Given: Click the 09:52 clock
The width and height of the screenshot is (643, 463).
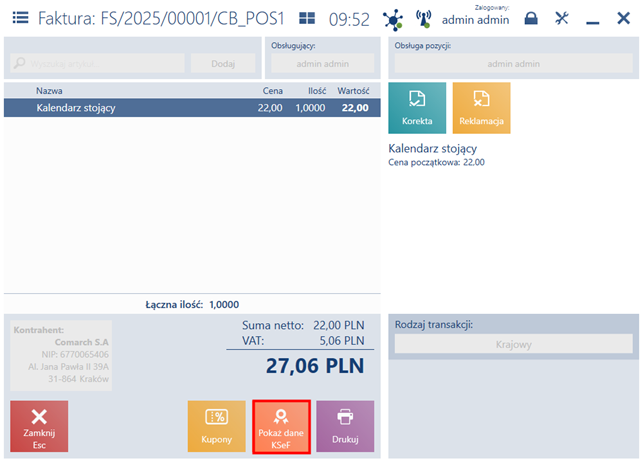Looking at the screenshot, I should pyautogui.click(x=349, y=19).
